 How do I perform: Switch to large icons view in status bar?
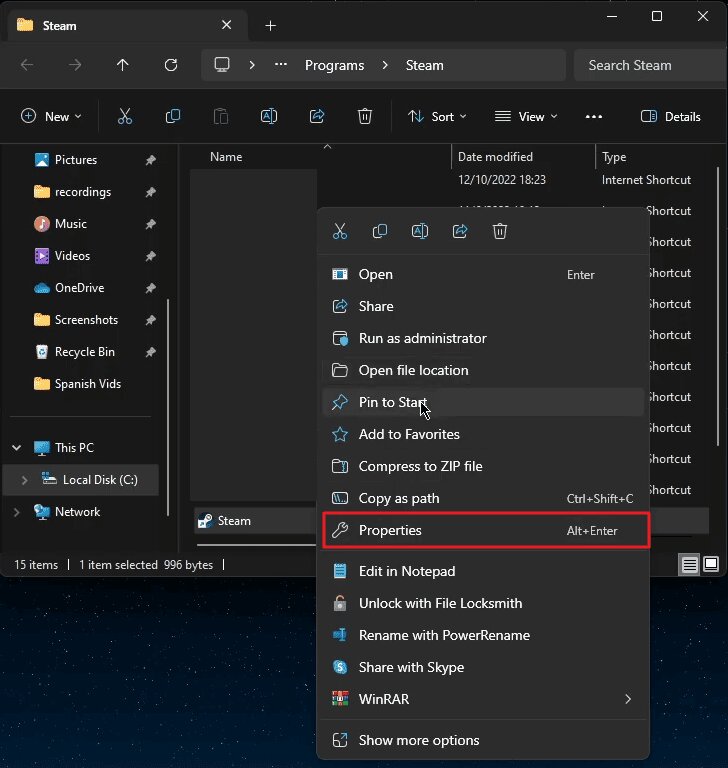point(711,564)
